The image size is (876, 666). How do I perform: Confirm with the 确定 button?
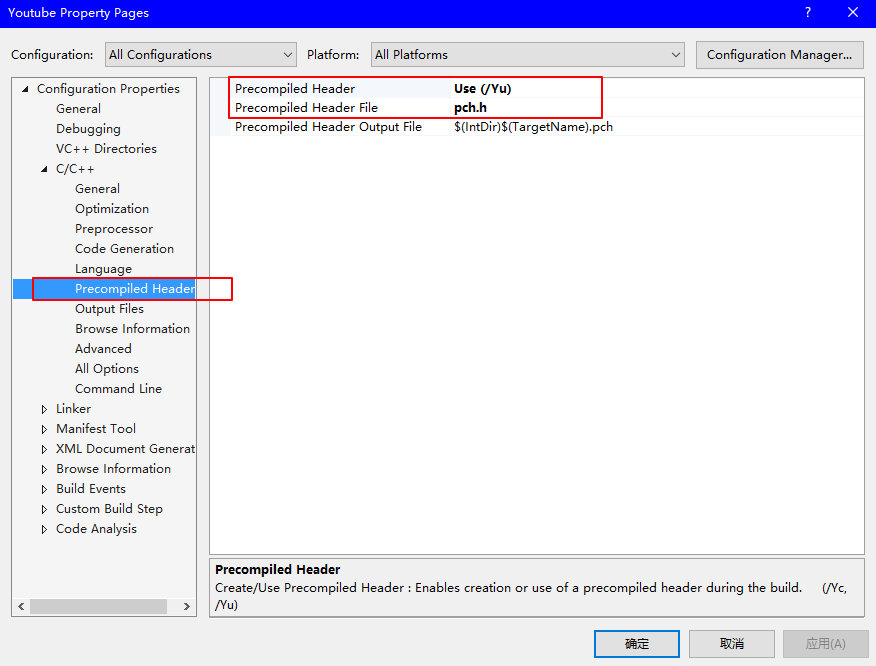click(637, 644)
